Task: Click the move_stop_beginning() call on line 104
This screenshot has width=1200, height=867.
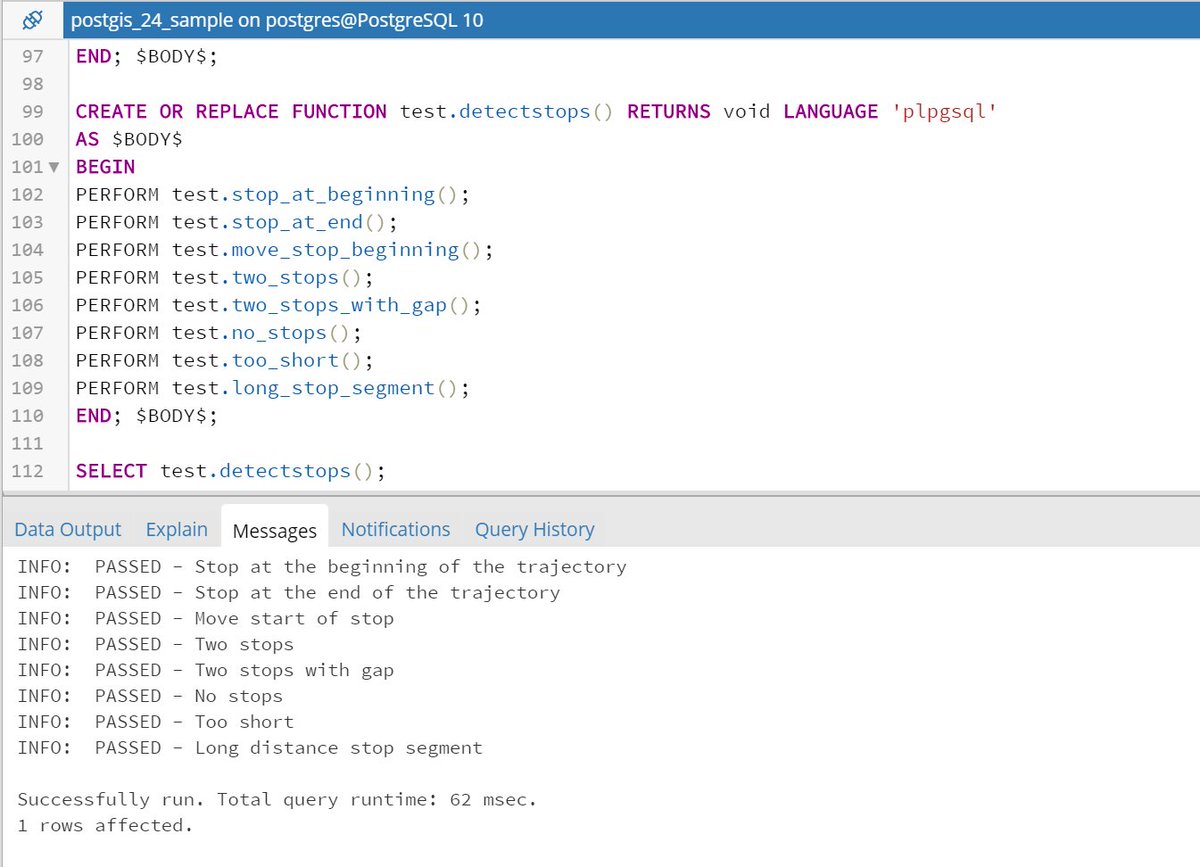Action: (x=357, y=250)
